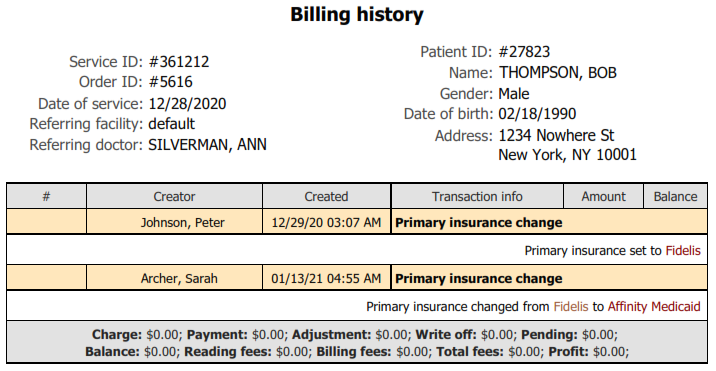Click the Fidelis link in first transaction
716x371 pixels.
pos(683,250)
